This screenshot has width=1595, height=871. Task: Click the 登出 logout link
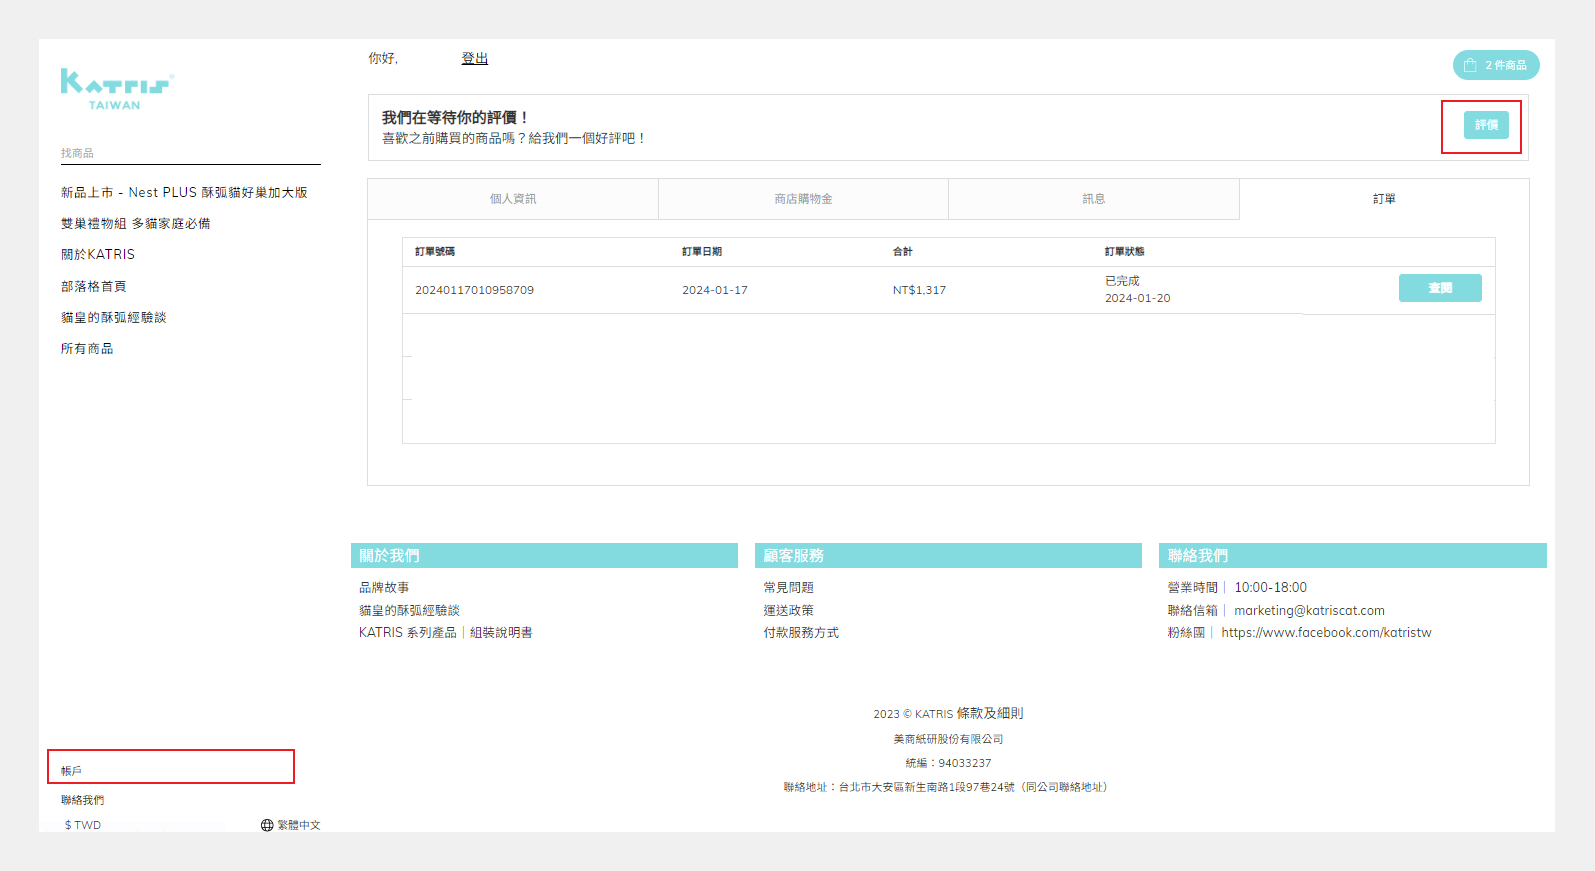(x=474, y=59)
